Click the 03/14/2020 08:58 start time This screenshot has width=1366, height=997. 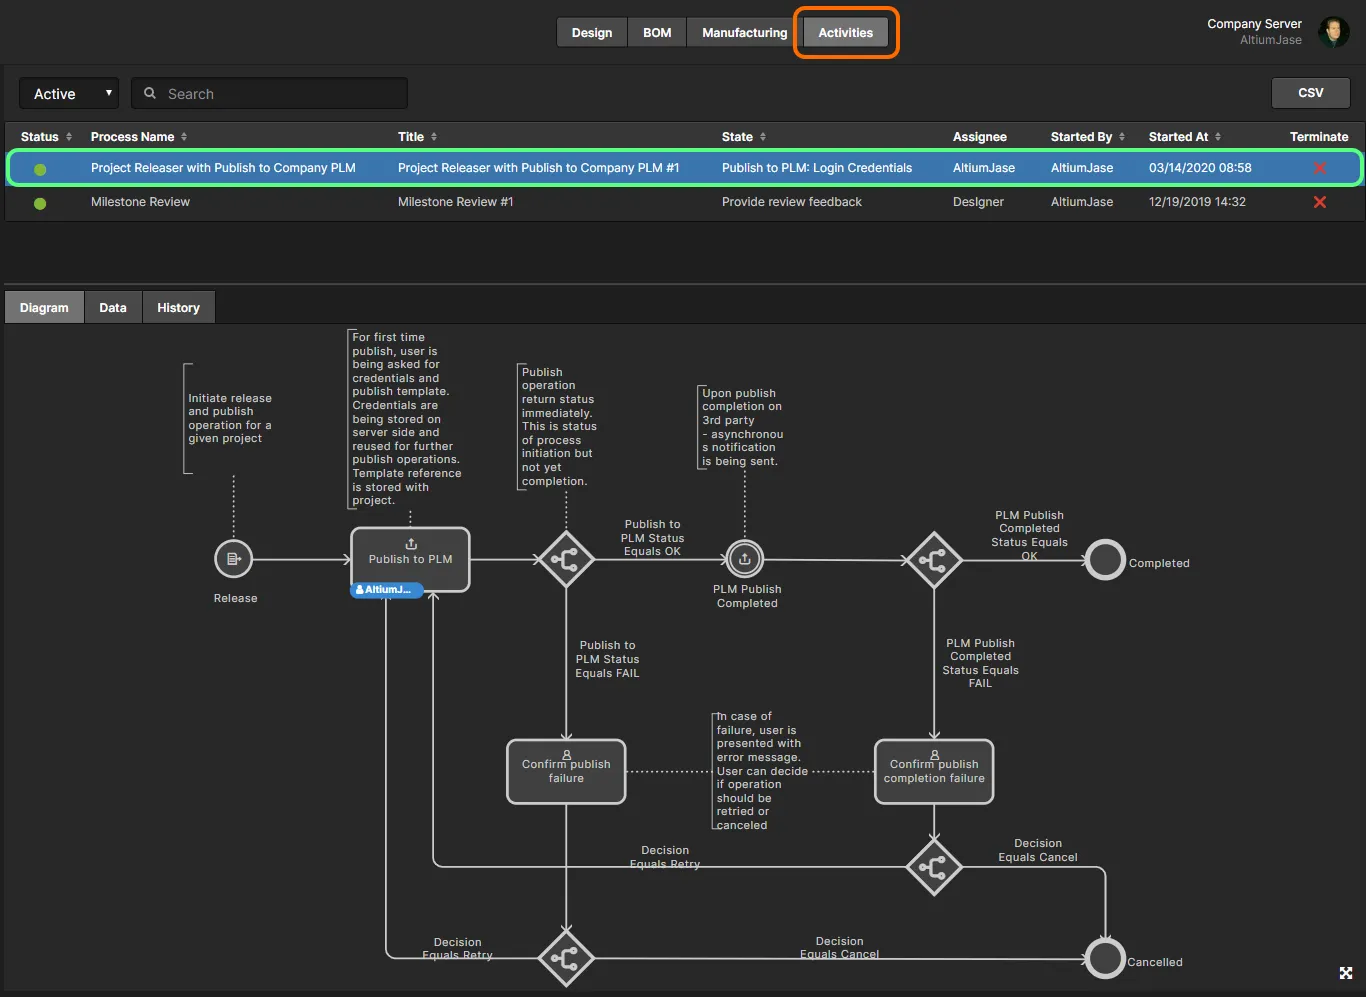click(x=1200, y=168)
